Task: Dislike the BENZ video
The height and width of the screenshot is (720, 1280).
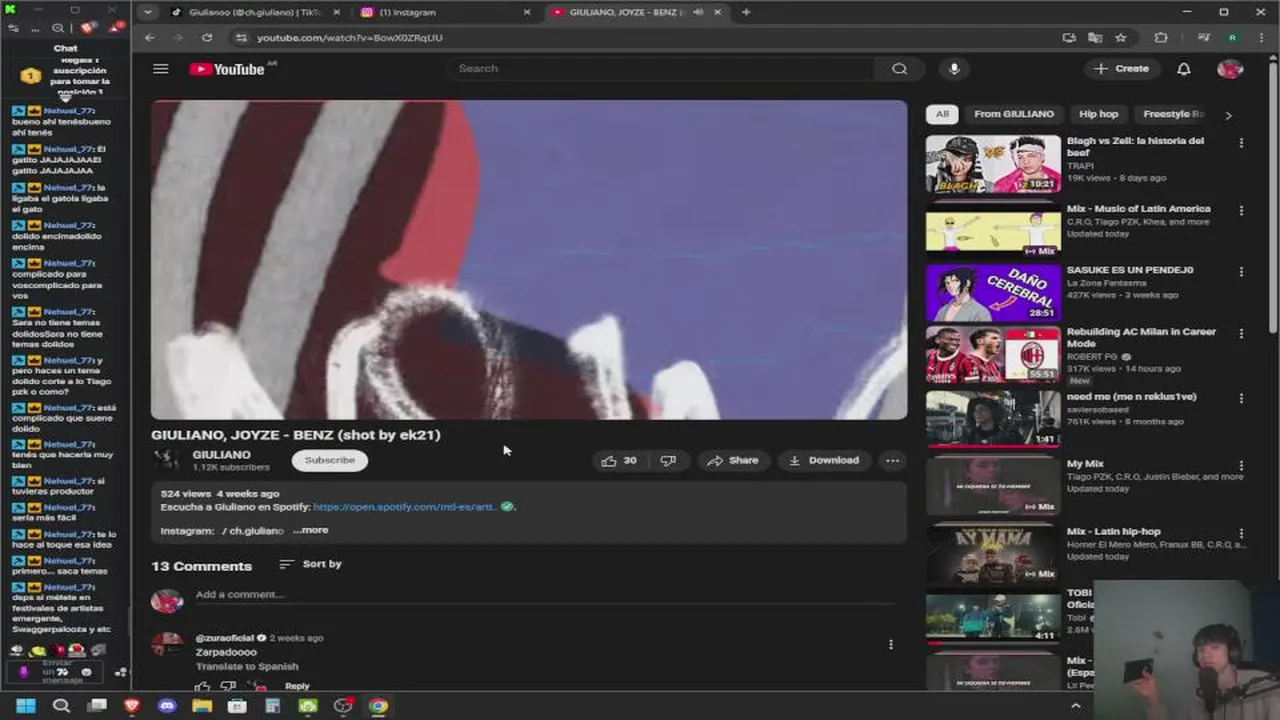Action: (x=668, y=460)
